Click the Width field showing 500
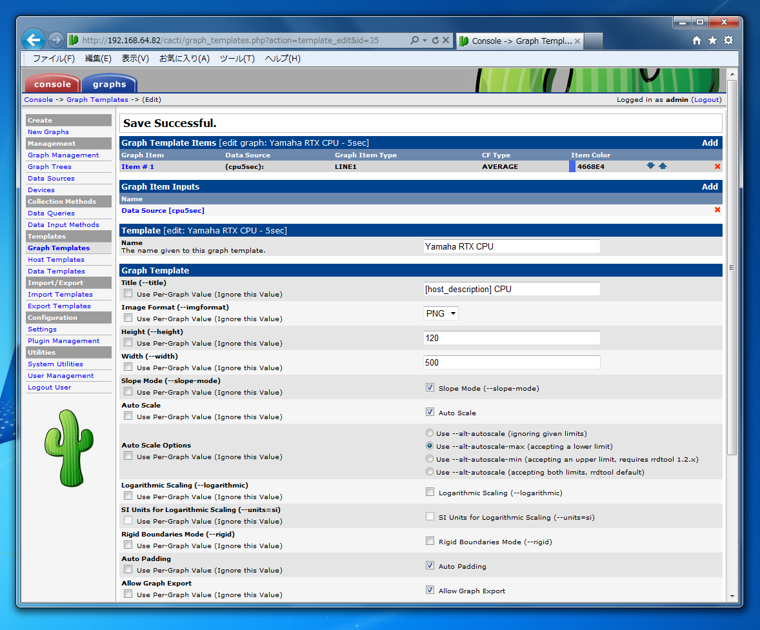 click(511, 362)
